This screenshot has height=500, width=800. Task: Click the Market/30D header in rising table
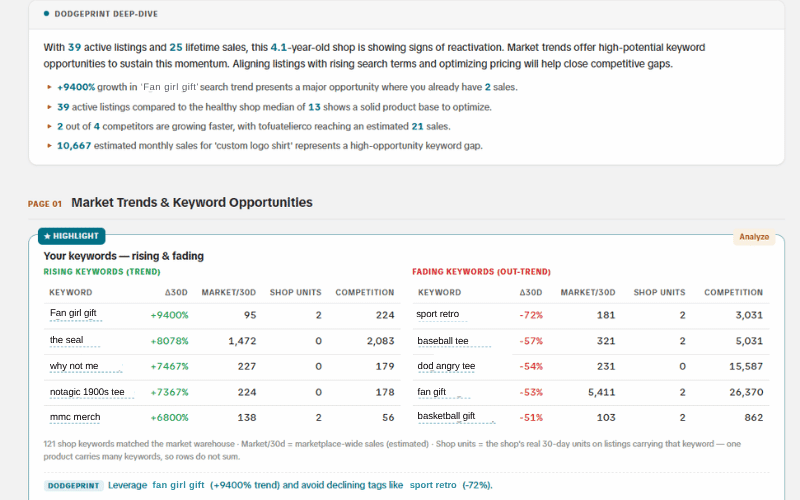coord(229,292)
